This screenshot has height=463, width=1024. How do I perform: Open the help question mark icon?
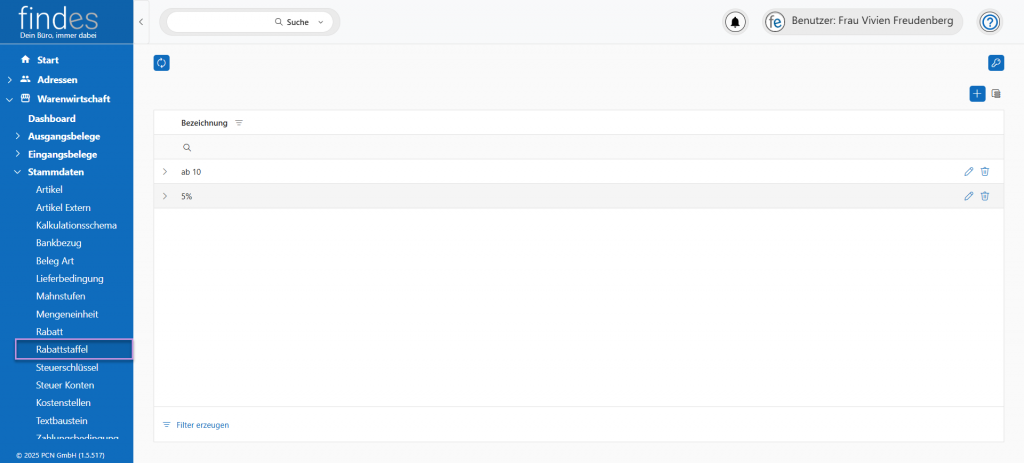pos(989,22)
